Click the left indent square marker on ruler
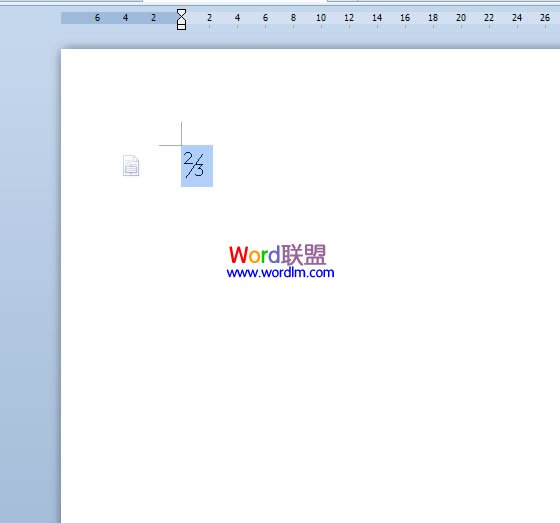 pyautogui.click(x=181, y=27)
